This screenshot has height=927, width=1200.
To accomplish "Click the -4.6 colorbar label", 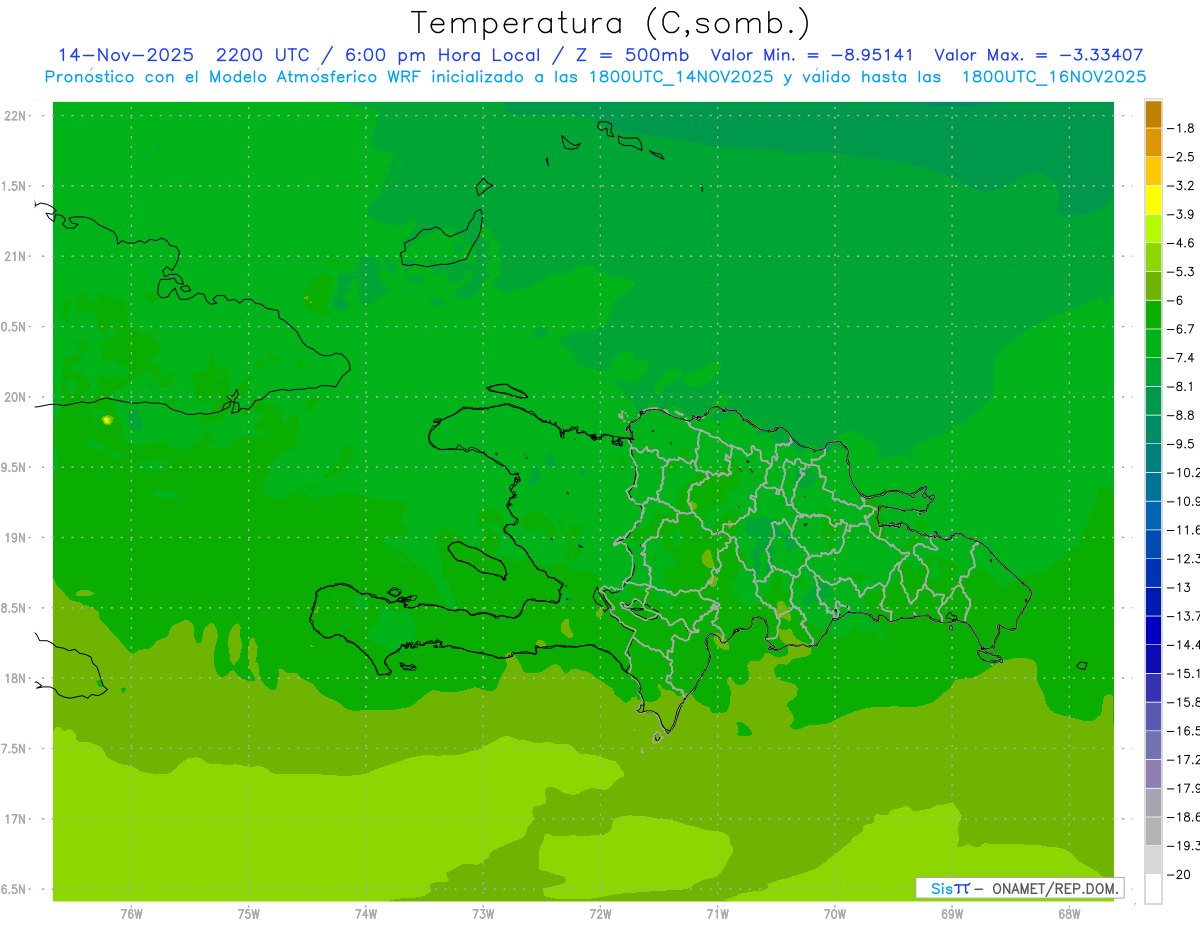I will (x=1182, y=243).
